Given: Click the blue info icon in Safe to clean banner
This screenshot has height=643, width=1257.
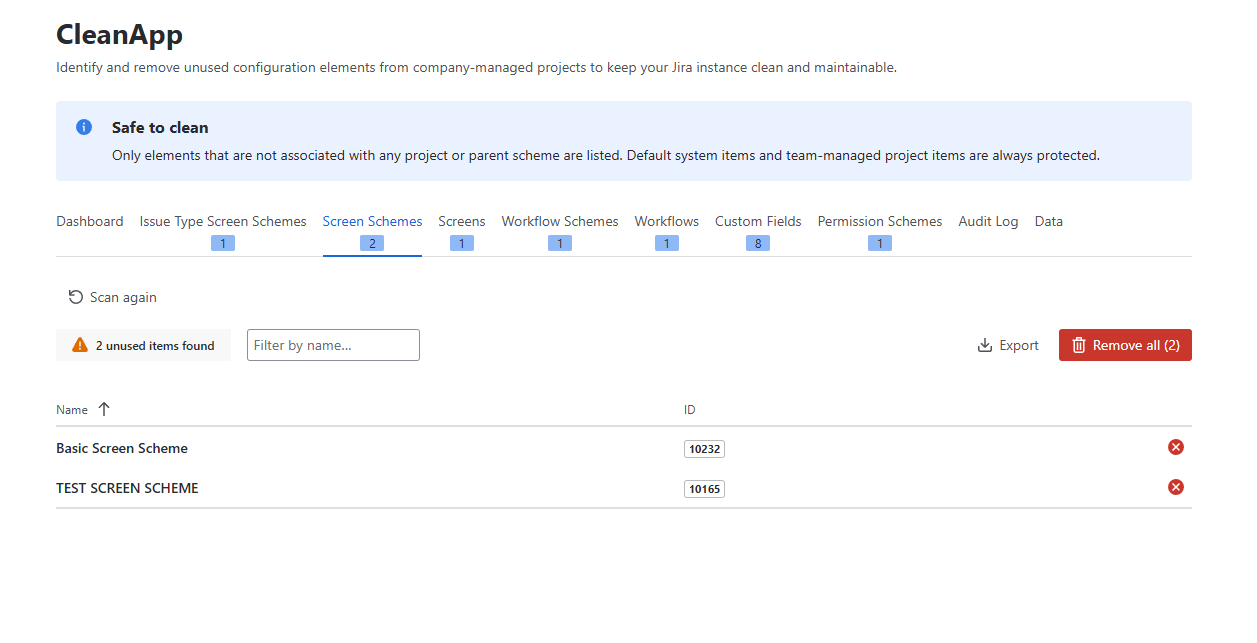Looking at the screenshot, I should [x=83, y=126].
